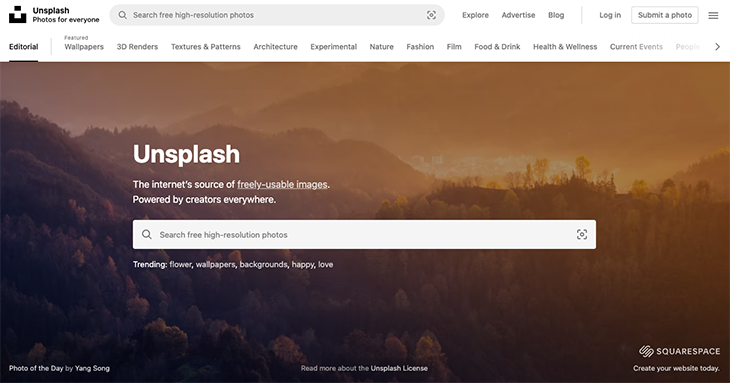Screen dimensions: 730x383
Task: Open the freely-usable images link
Action: tap(282, 184)
